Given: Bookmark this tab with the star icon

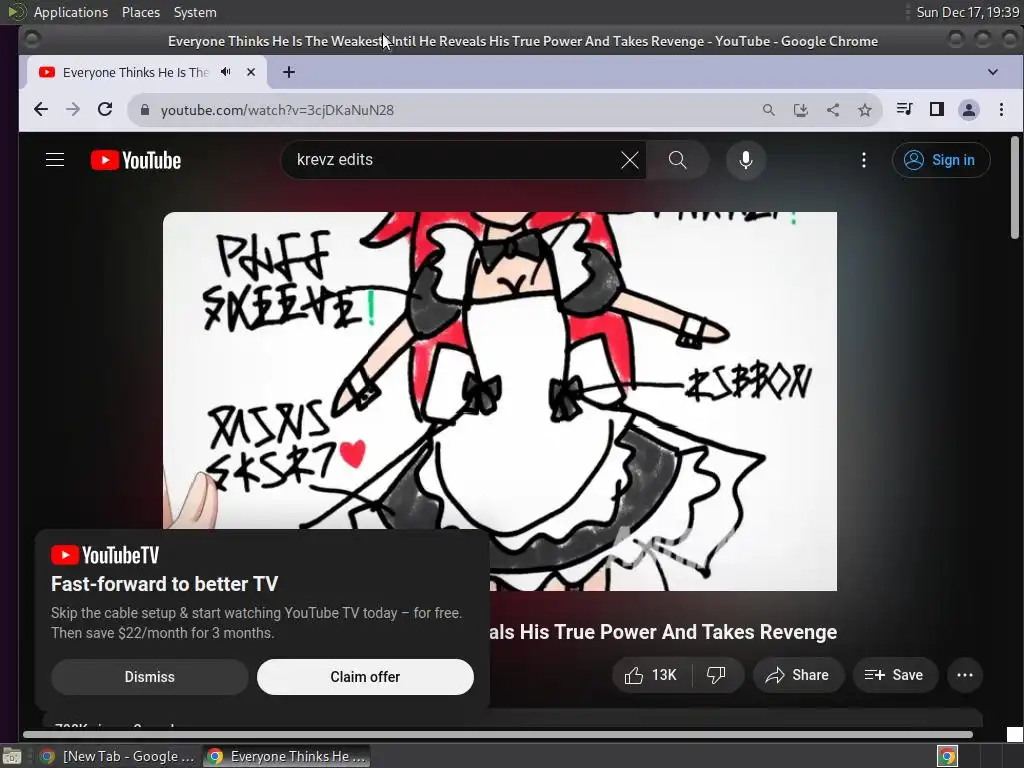Looking at the screenshot, I should click(x=865, y=110).
